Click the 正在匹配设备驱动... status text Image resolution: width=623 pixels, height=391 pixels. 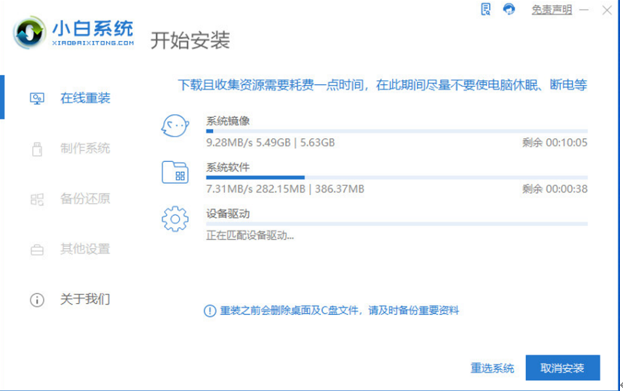pos(250,236)
